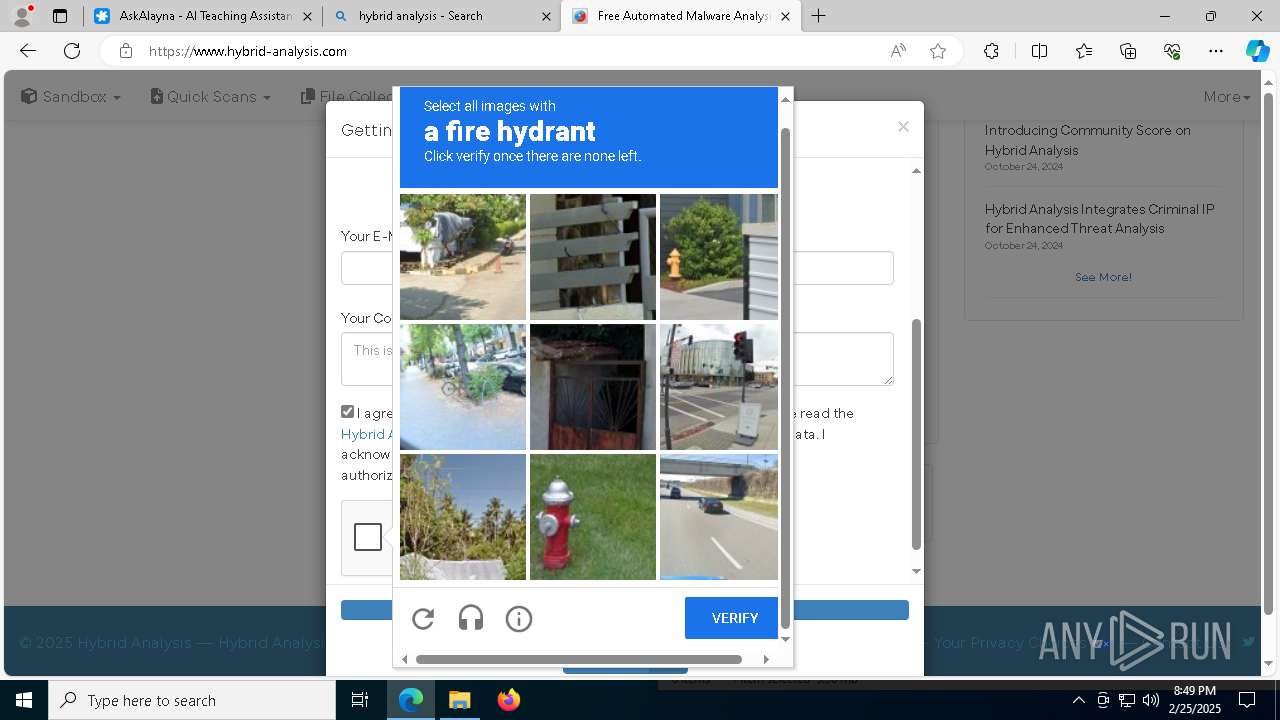The height and width of the screenshot is (720, 1280).
Task: Adjust volume from system tray
Action: (1150, 700)
